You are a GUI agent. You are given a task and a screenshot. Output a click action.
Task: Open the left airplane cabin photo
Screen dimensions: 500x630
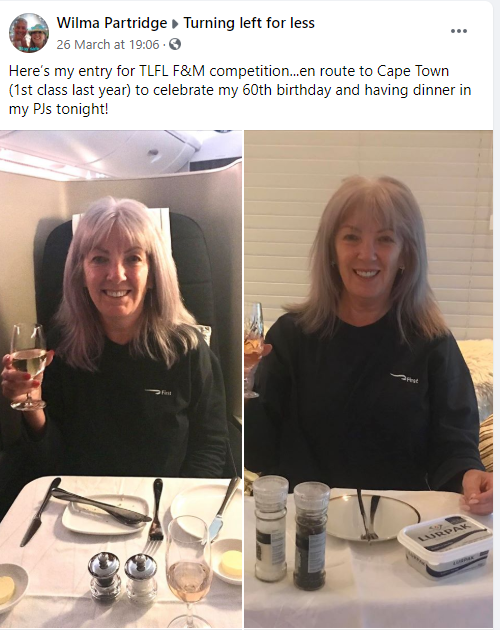point(121,379)
